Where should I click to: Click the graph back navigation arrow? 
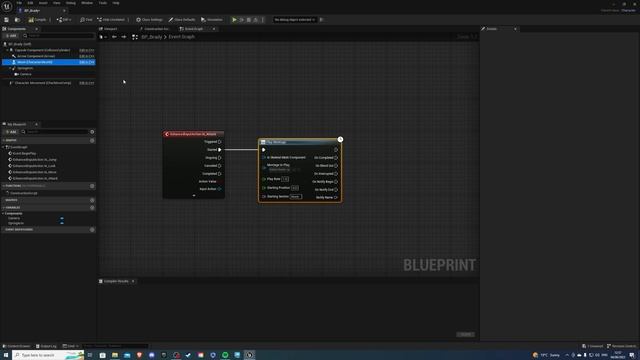click(x=114, y=37)
